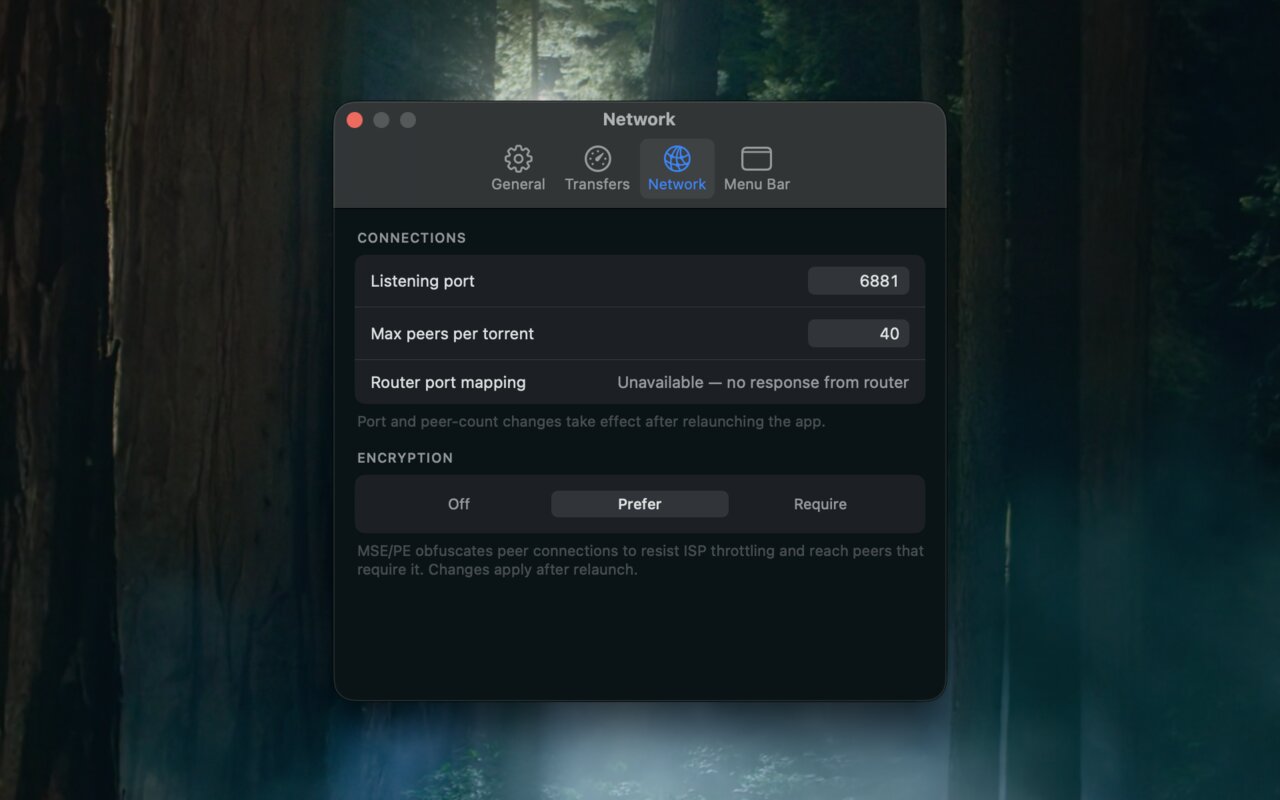Close the Network preferences window
This screenshot has height=800, width=1280.
tap(354, 120)
